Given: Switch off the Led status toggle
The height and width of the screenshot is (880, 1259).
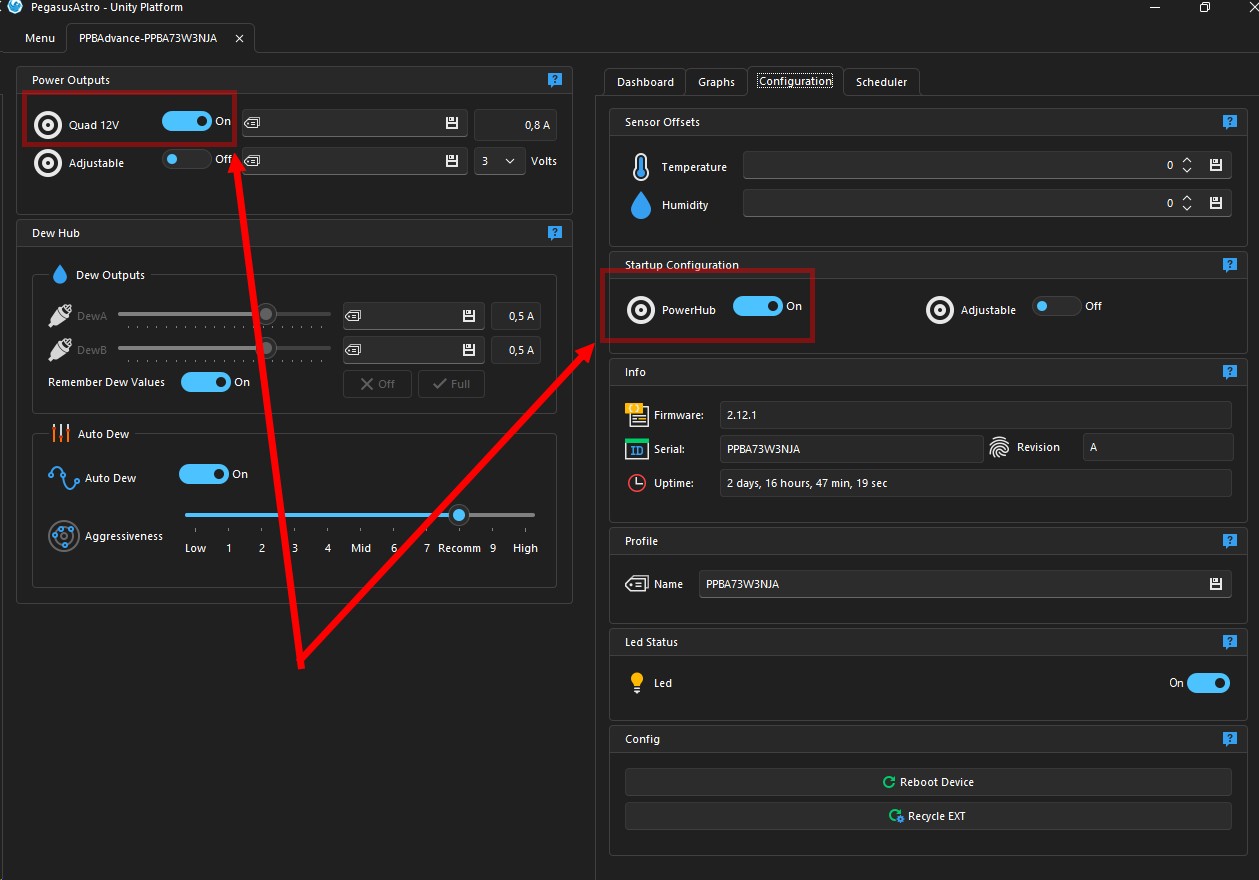Looking at the screenshot, I should click(x=1208, y=683).
